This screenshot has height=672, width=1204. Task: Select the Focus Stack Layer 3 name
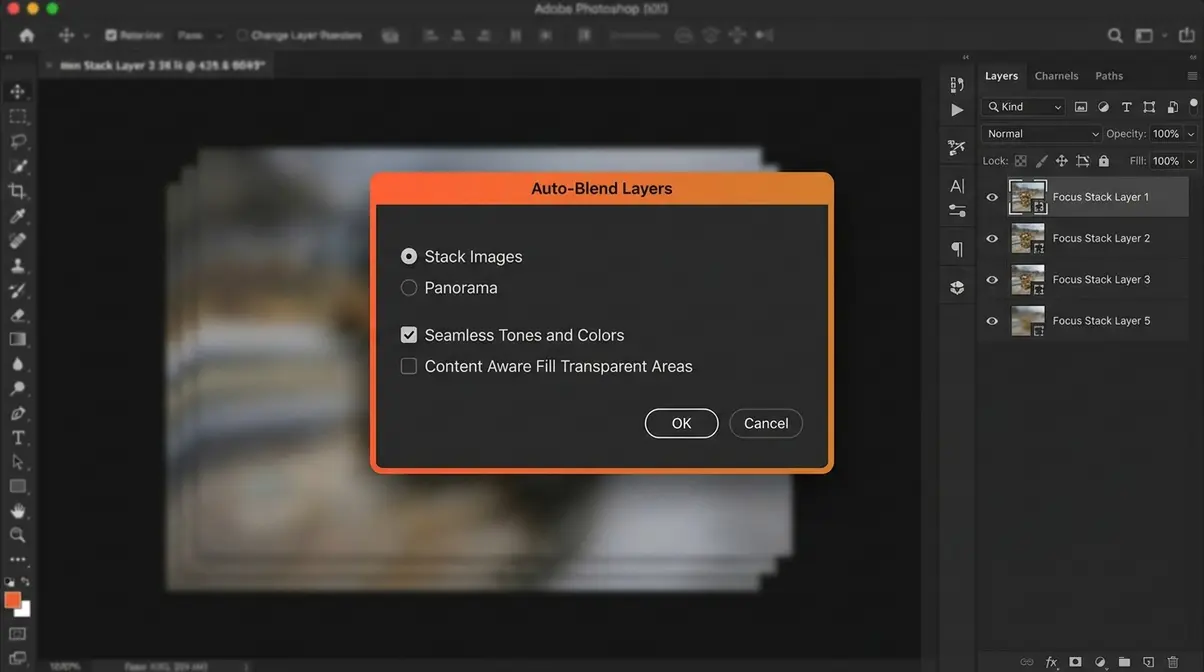point(1101,280)
